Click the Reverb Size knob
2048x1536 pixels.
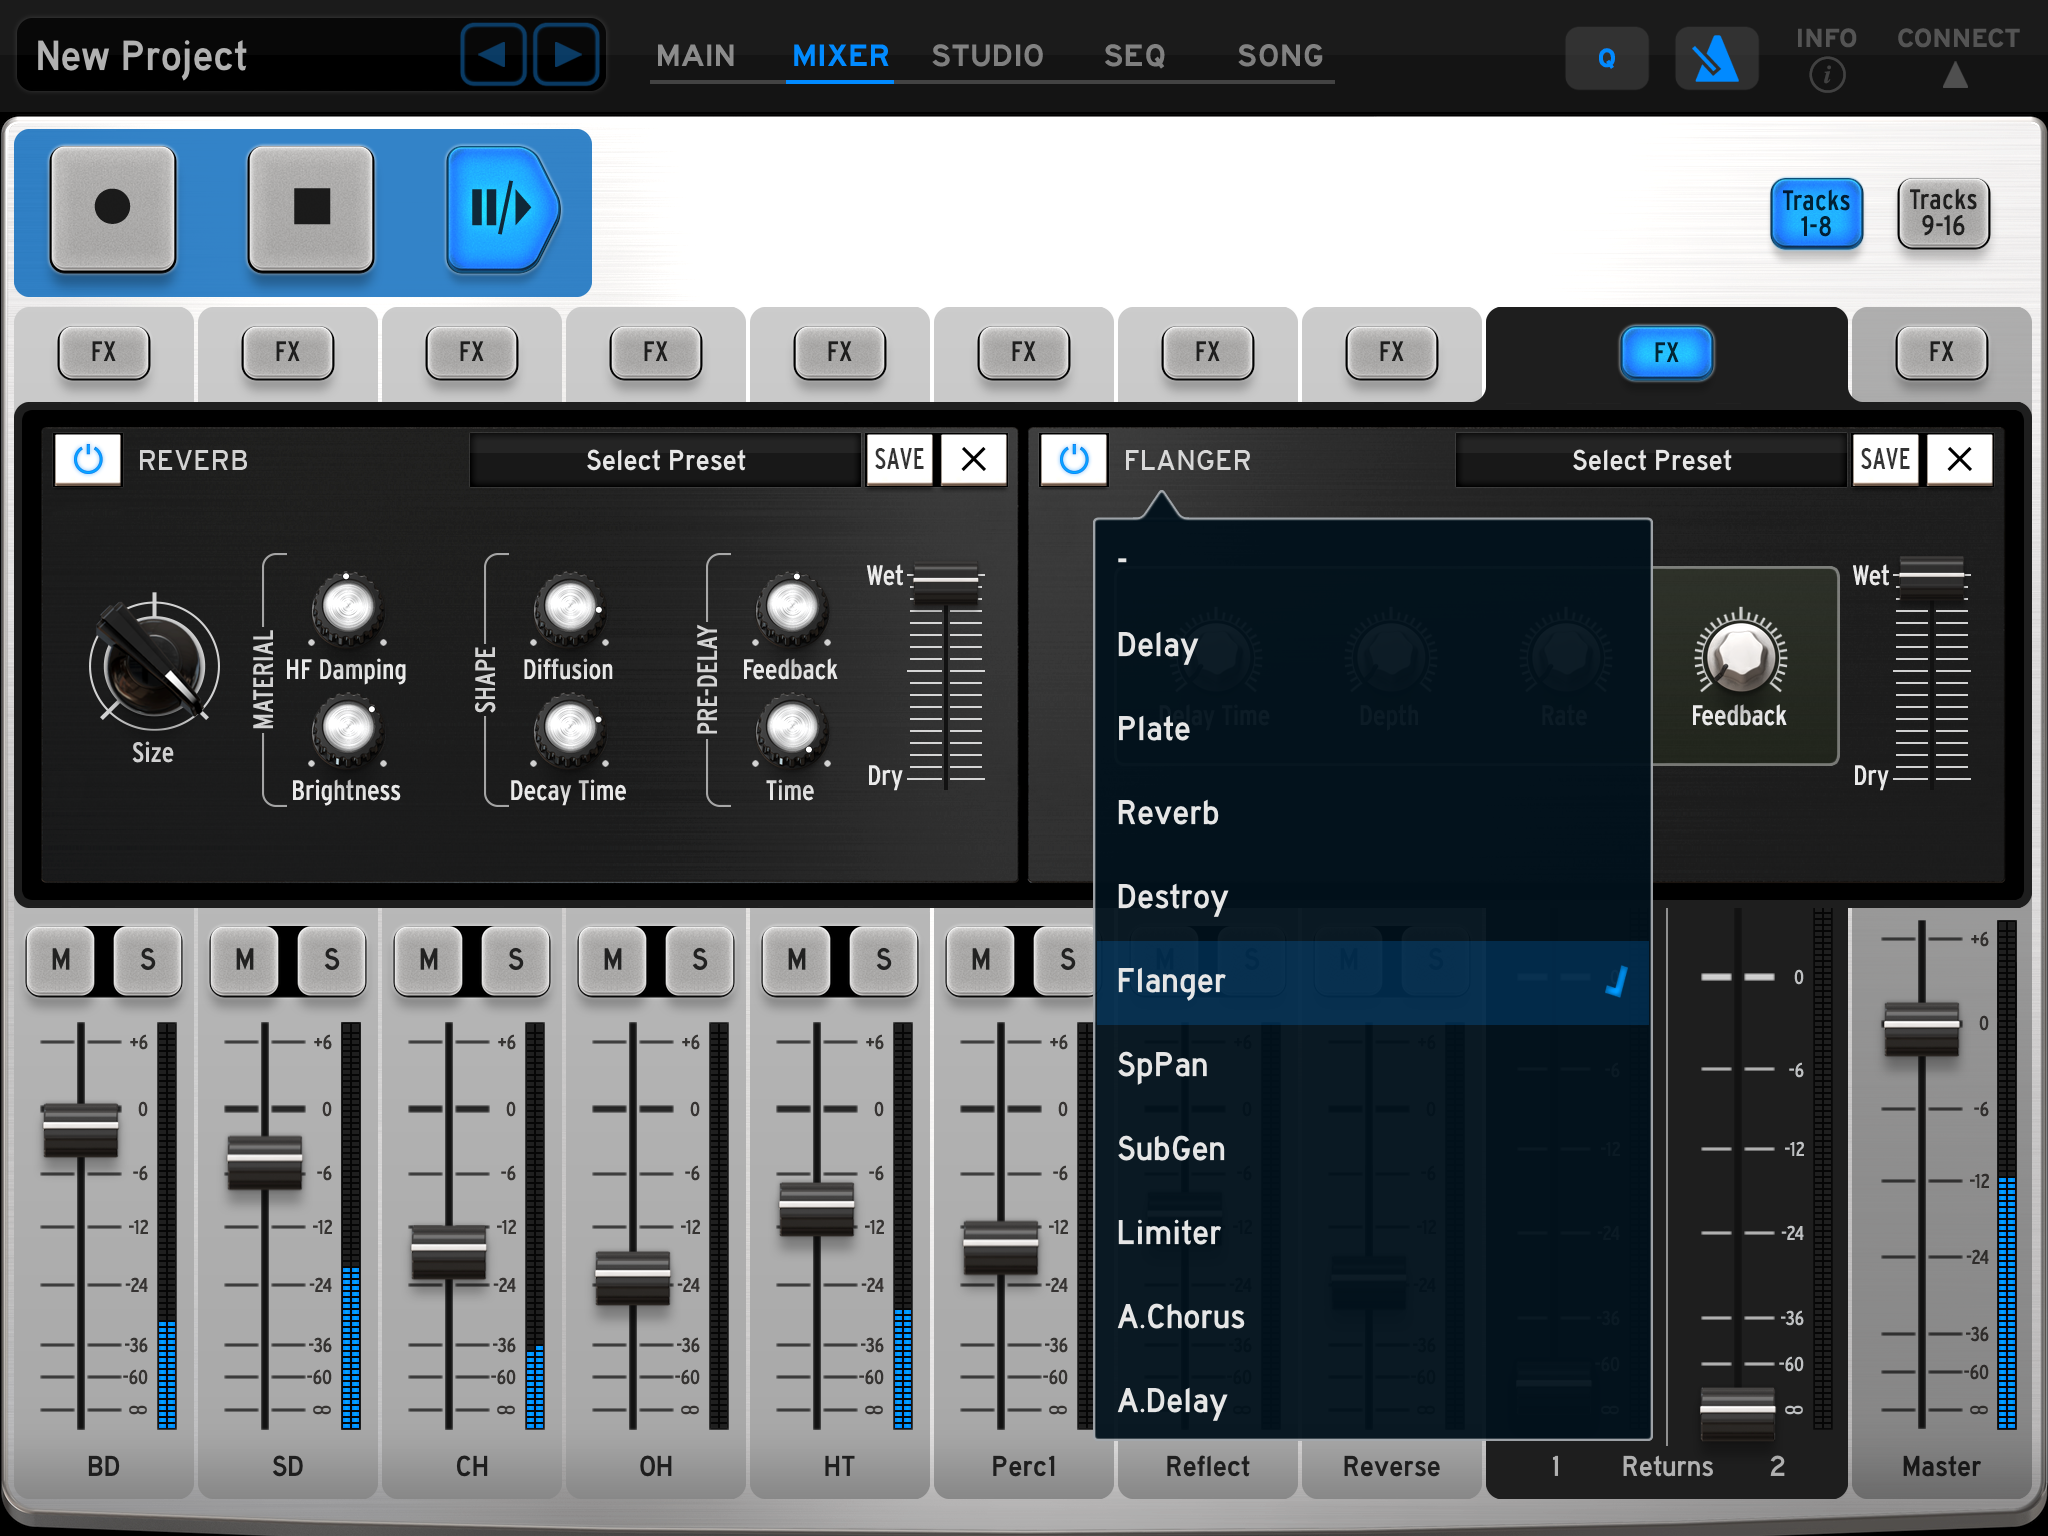coord(153,665)
